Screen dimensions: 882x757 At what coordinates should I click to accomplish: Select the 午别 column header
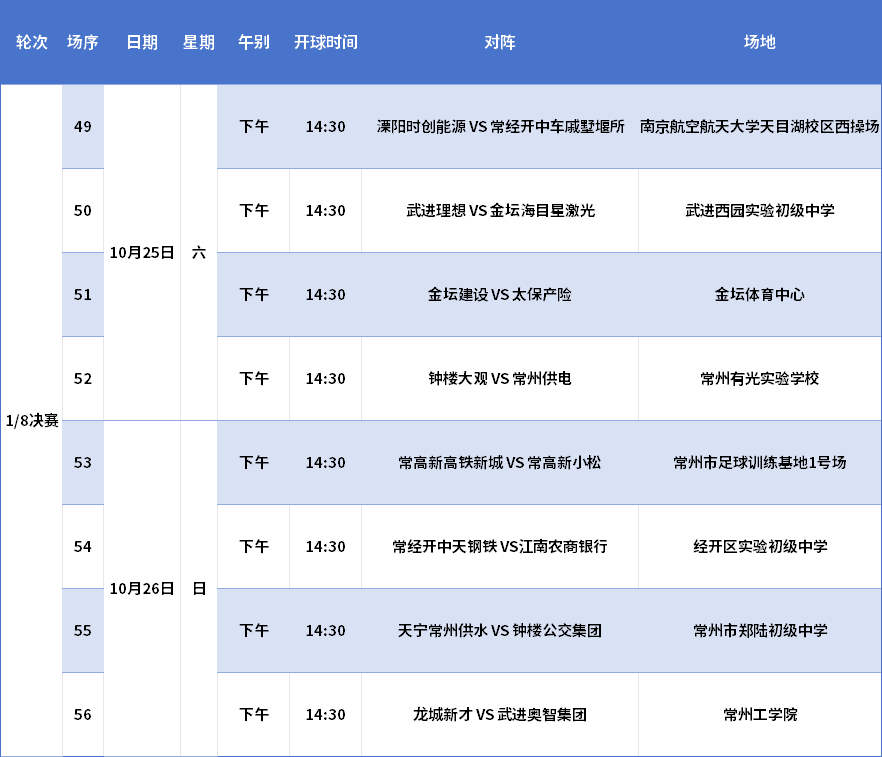click(x=253, y=43)
